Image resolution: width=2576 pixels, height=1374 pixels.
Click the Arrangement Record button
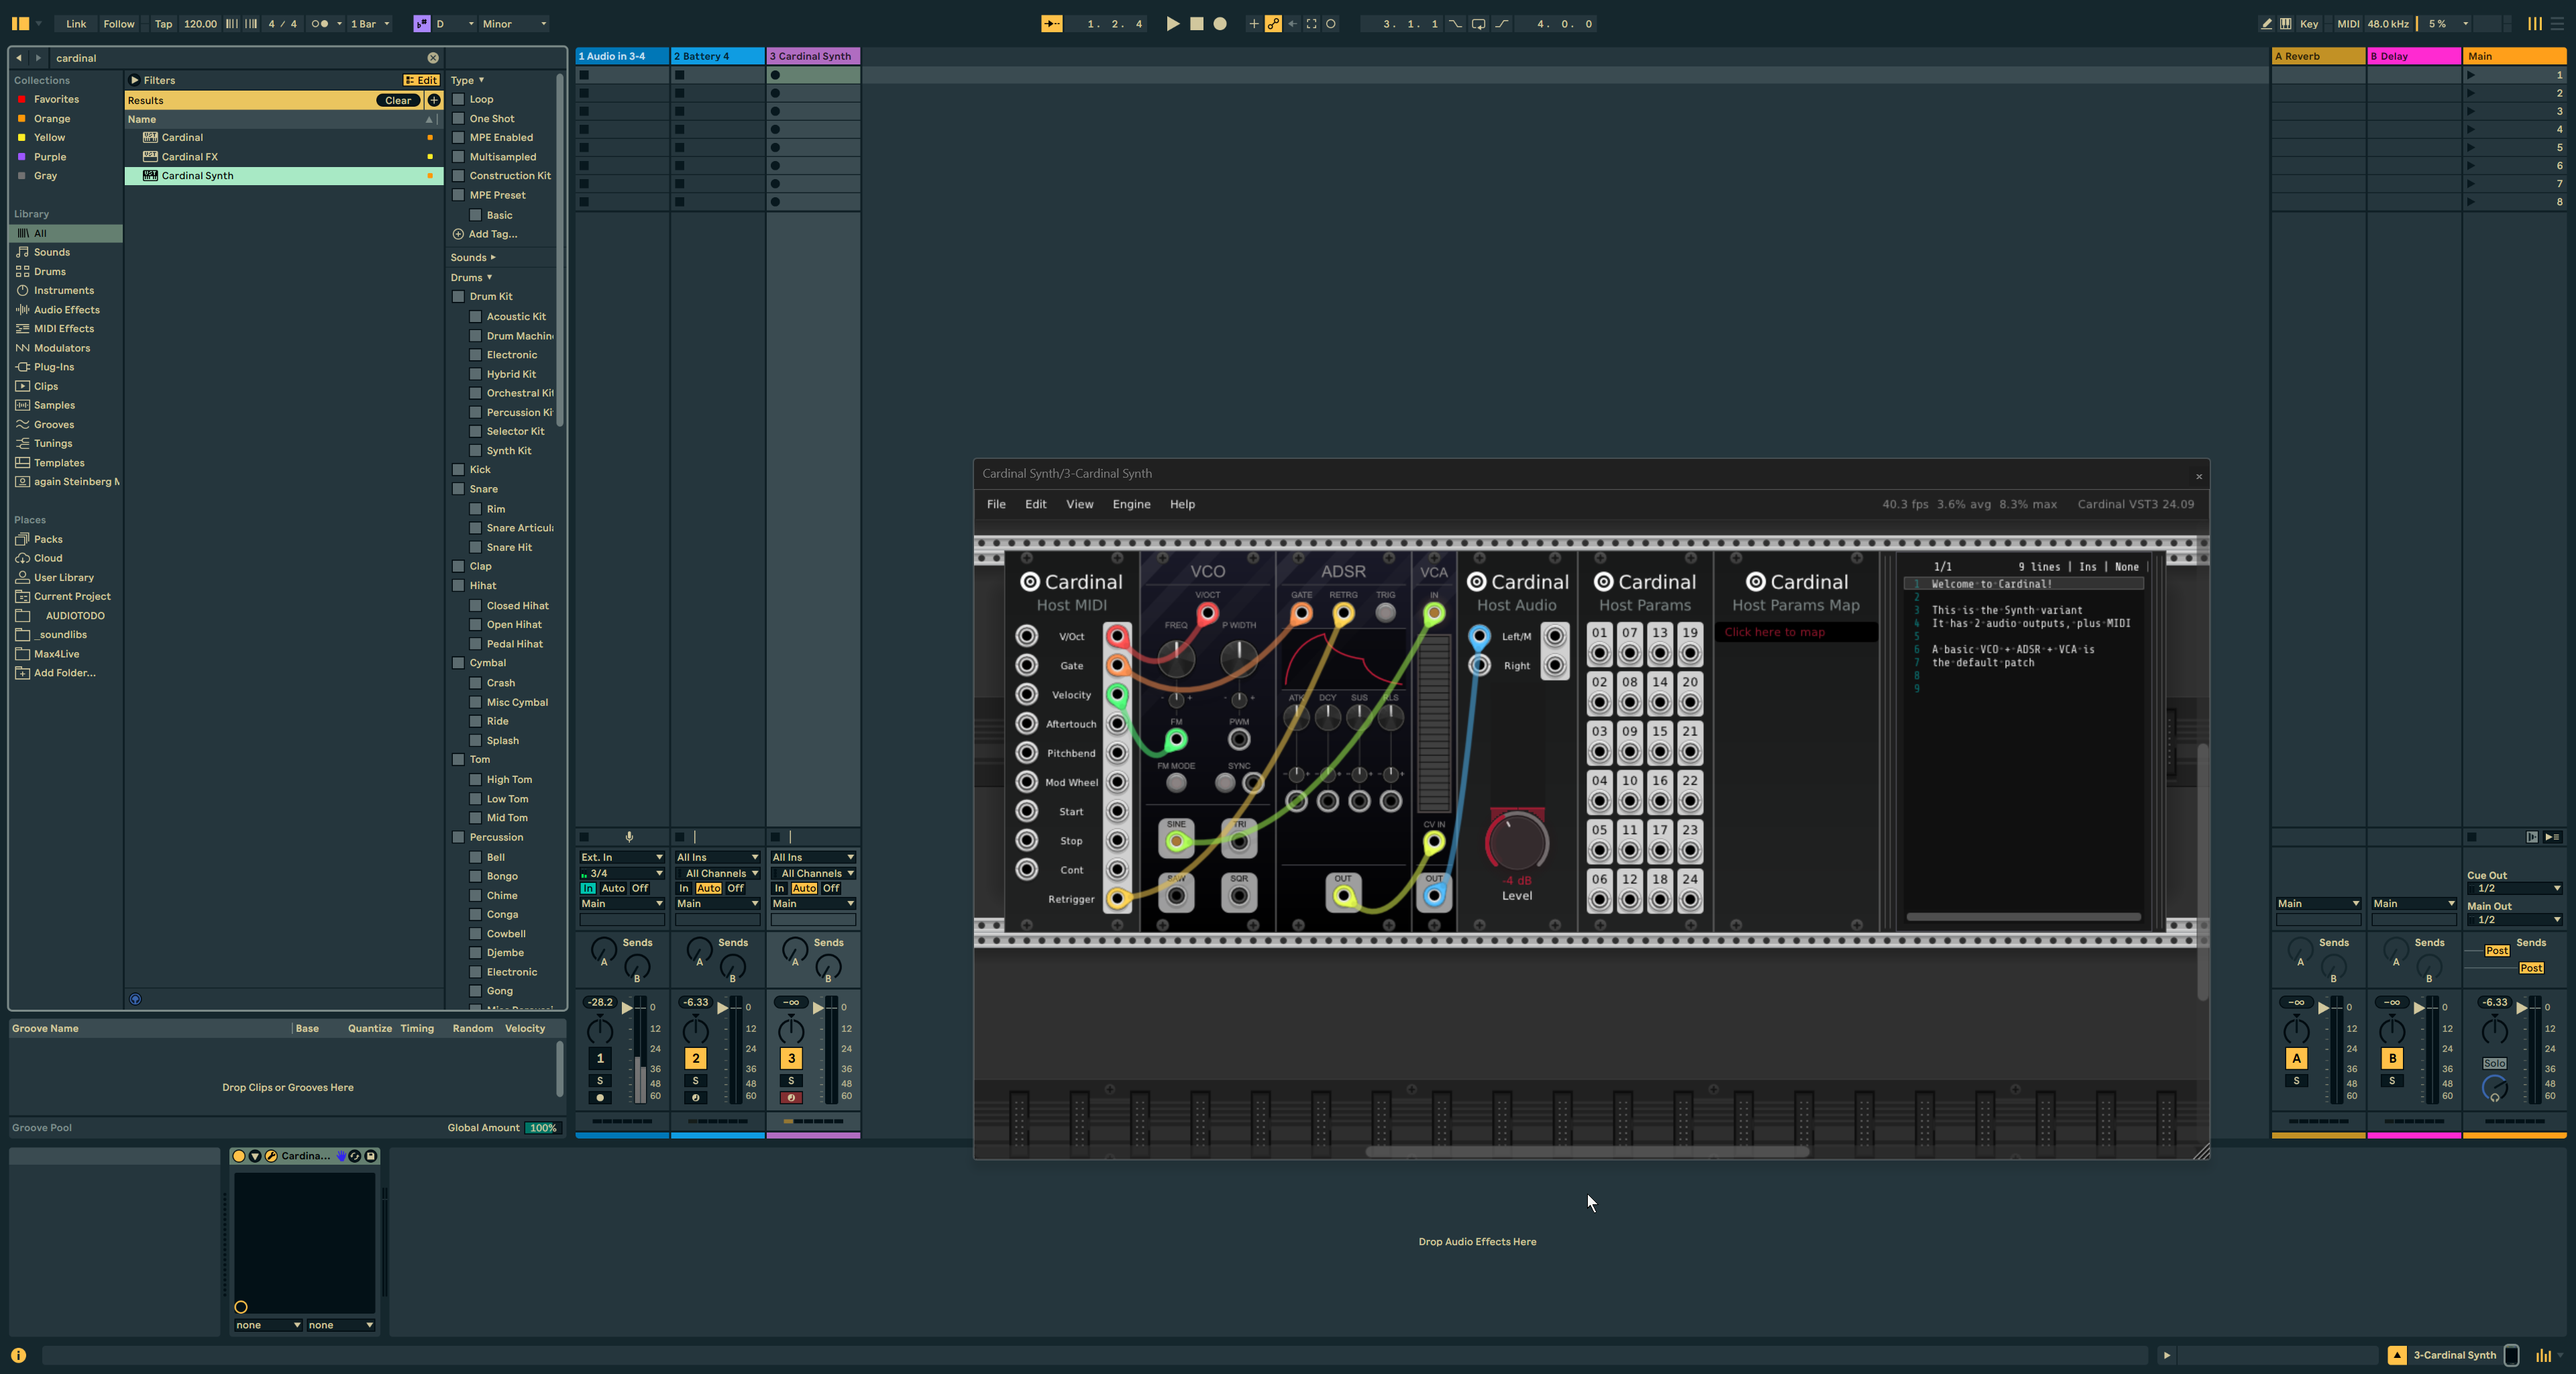(1220, 23)
